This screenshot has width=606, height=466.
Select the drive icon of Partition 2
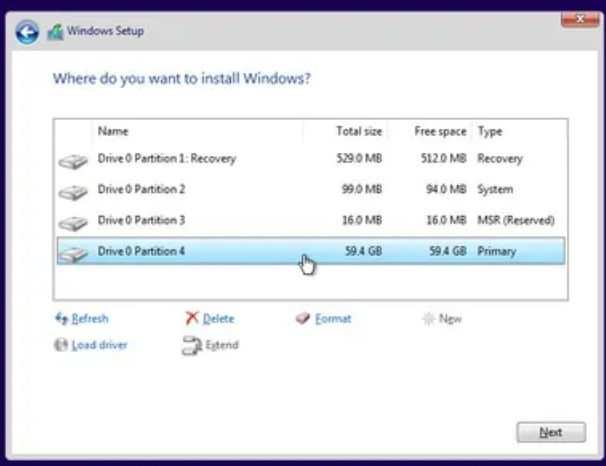point(73,192)
